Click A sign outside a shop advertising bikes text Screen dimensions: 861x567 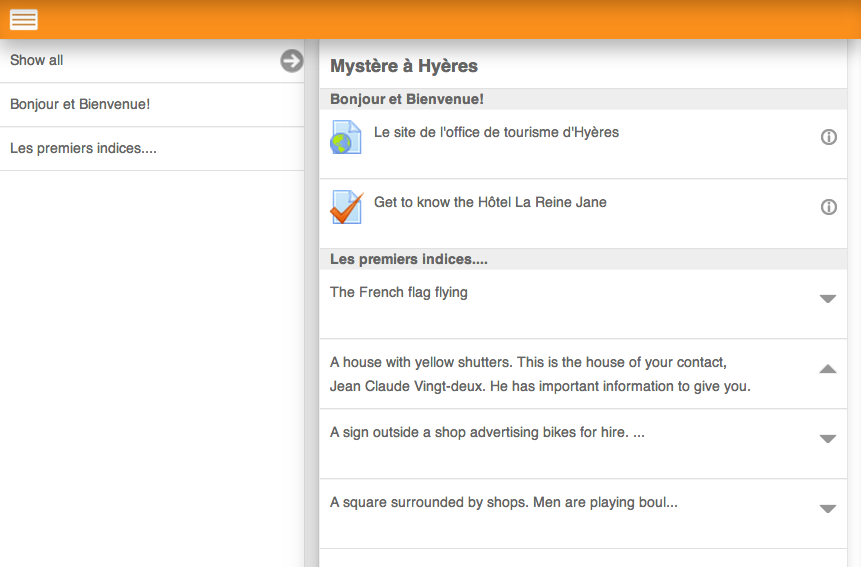487,433
